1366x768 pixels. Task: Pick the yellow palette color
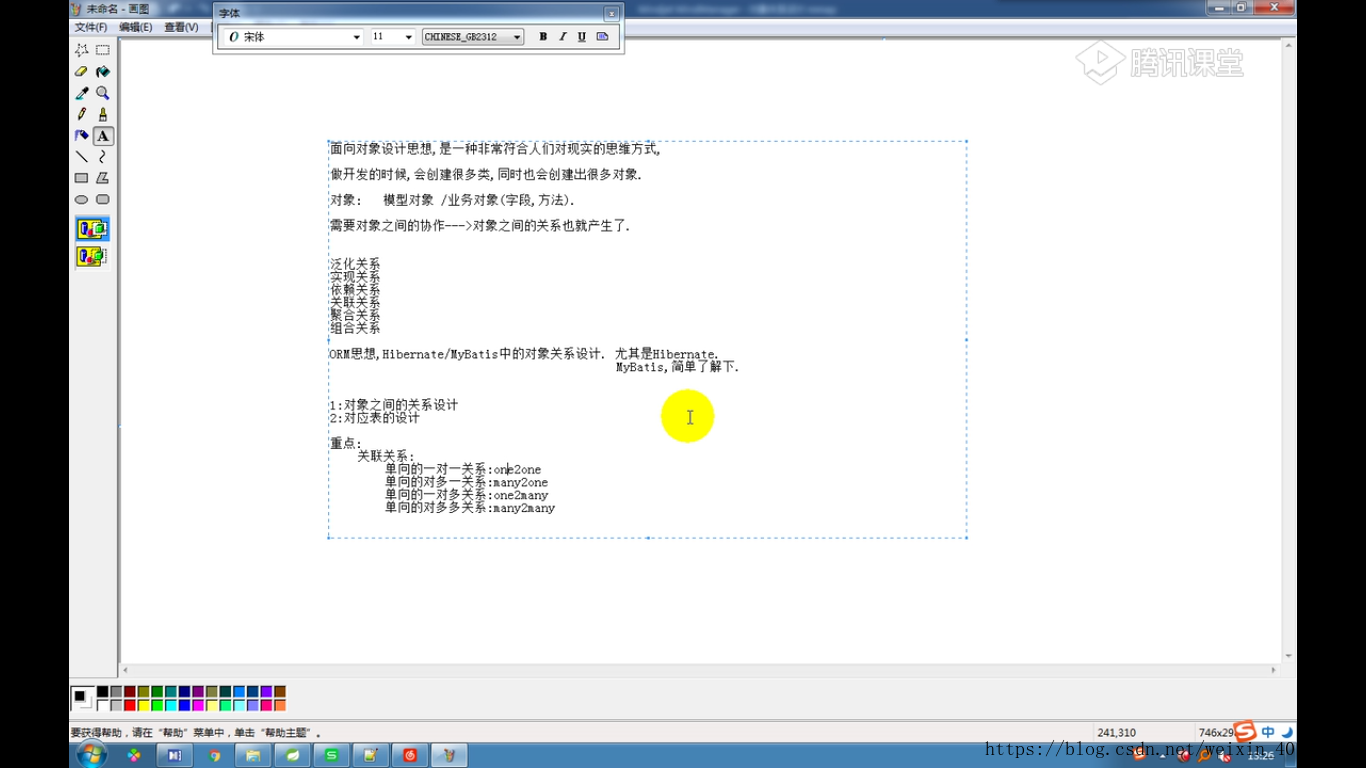tap(143, 706)
